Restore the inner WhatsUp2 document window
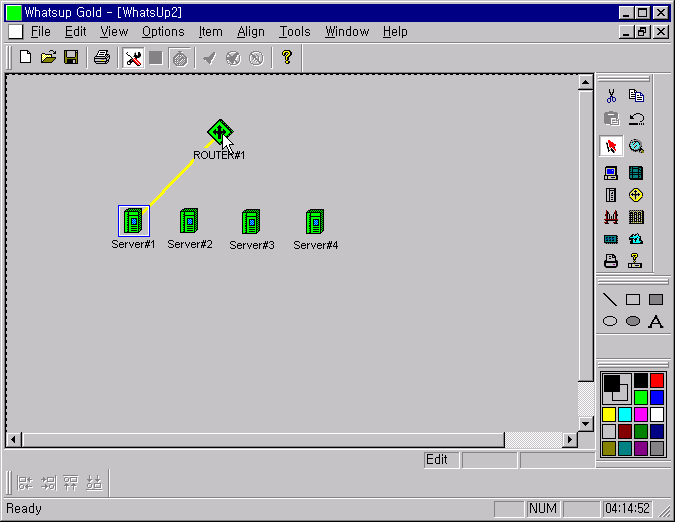 pyautogui.click(x=643, y=32)
